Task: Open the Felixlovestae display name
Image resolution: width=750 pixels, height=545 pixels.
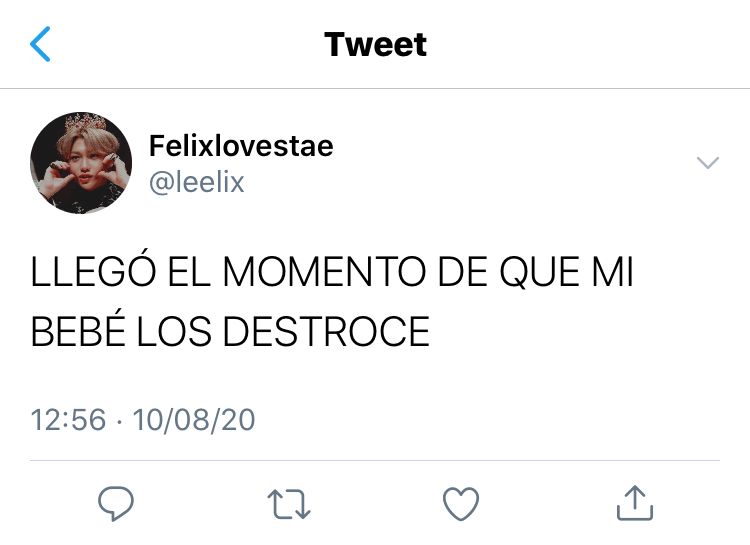Action: click(241, 145)
